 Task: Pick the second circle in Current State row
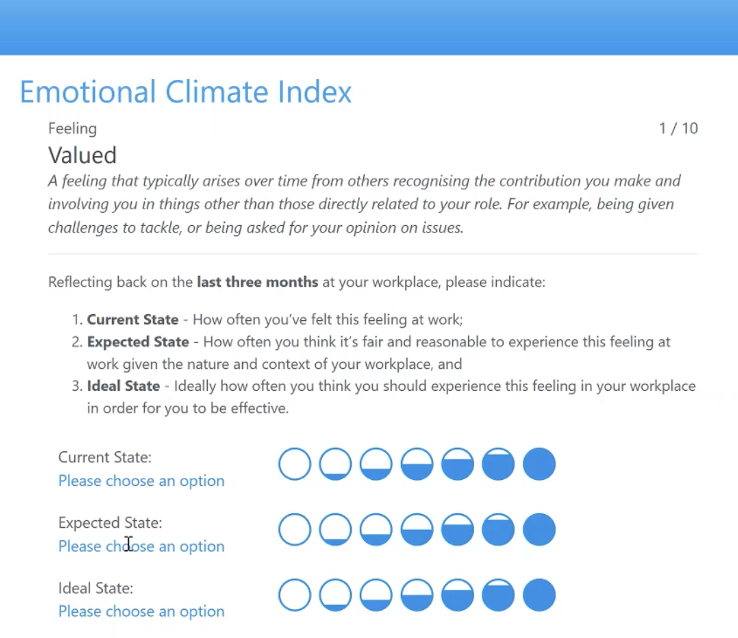(336, 464)
